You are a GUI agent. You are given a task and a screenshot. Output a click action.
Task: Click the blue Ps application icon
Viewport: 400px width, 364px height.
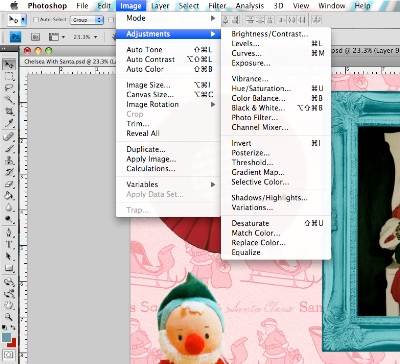click(x=15, y=37)
